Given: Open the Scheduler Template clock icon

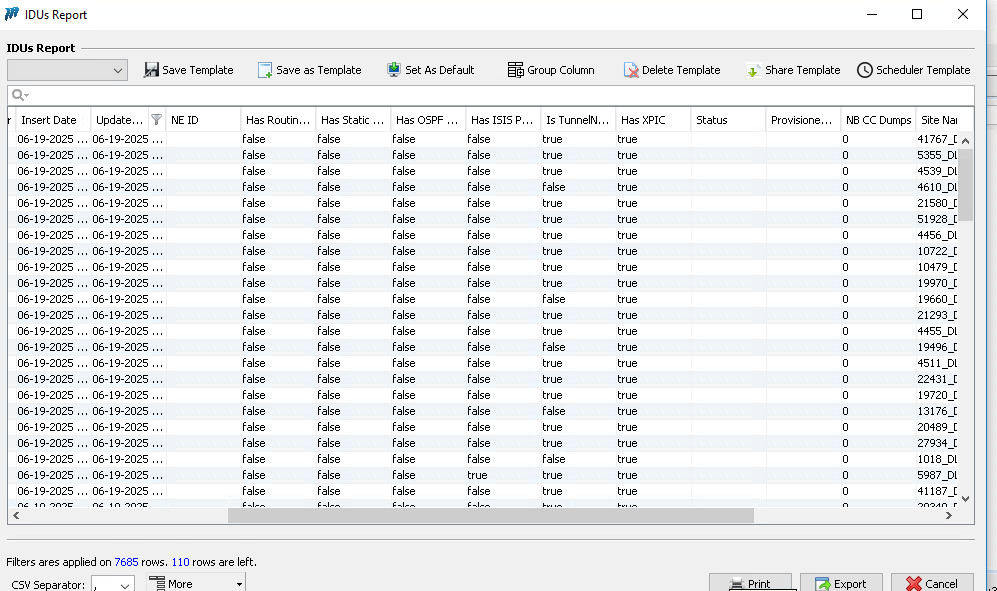Looking at the screenshot, I should pos(865,70).
